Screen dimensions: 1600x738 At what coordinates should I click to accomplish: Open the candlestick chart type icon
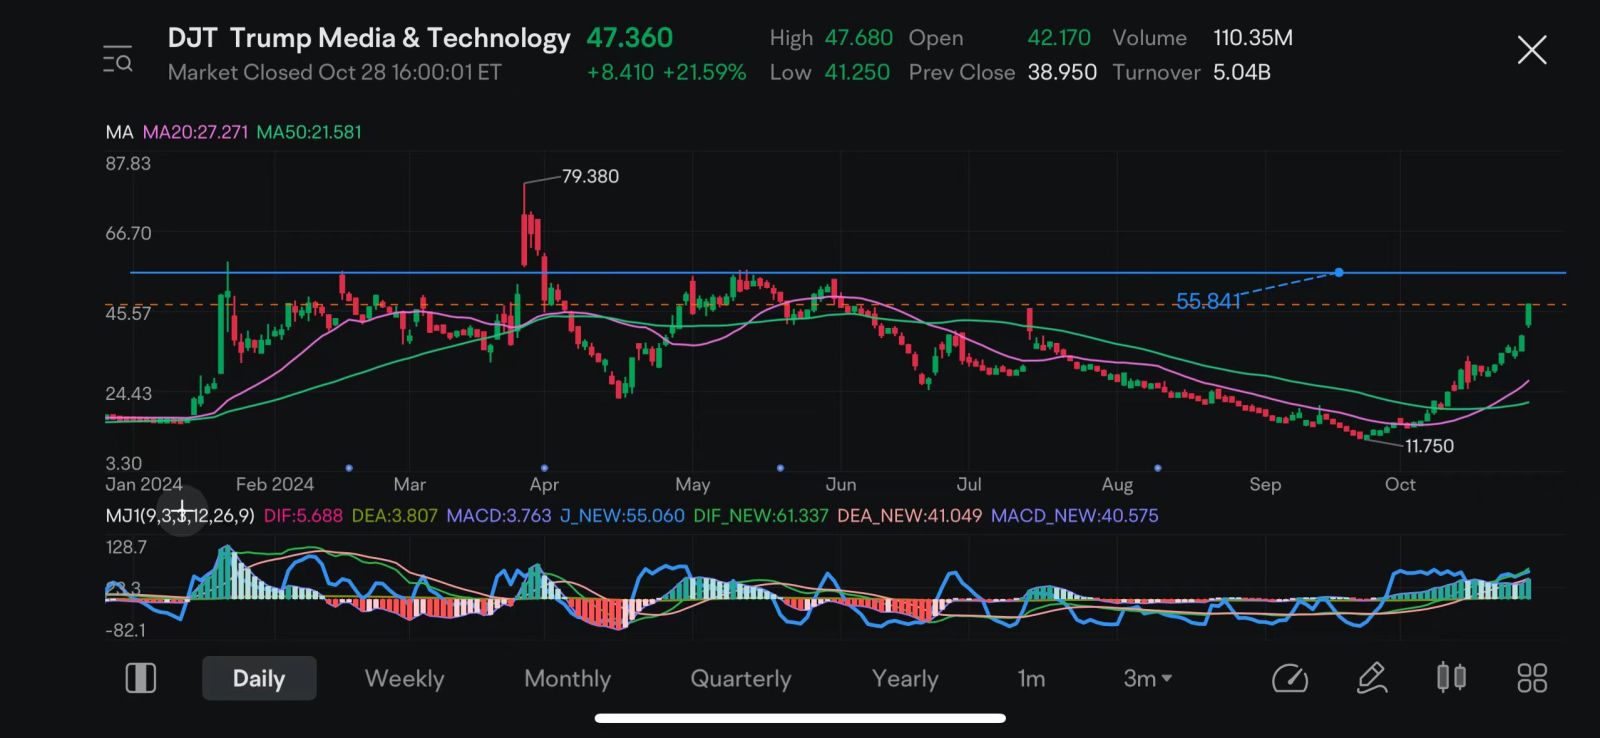pyautogui.click(x=1451, y=678)
